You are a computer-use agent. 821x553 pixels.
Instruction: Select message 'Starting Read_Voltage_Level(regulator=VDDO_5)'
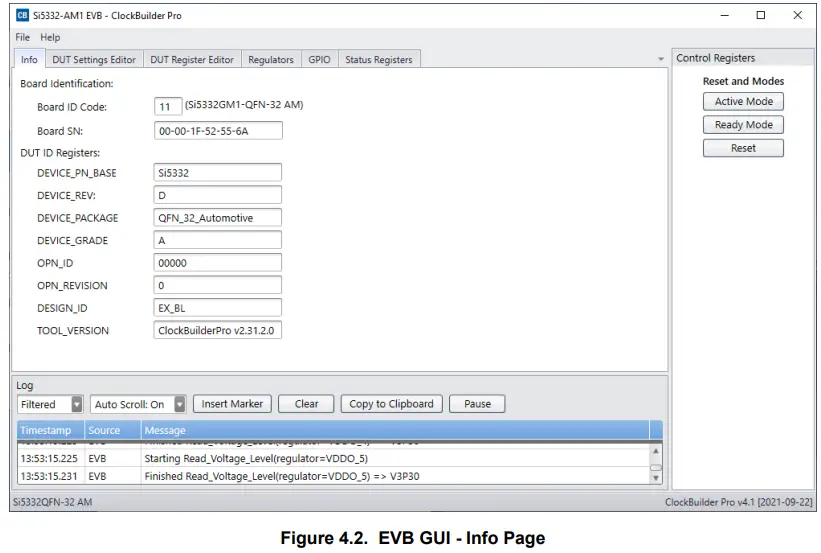click(256, 459)
